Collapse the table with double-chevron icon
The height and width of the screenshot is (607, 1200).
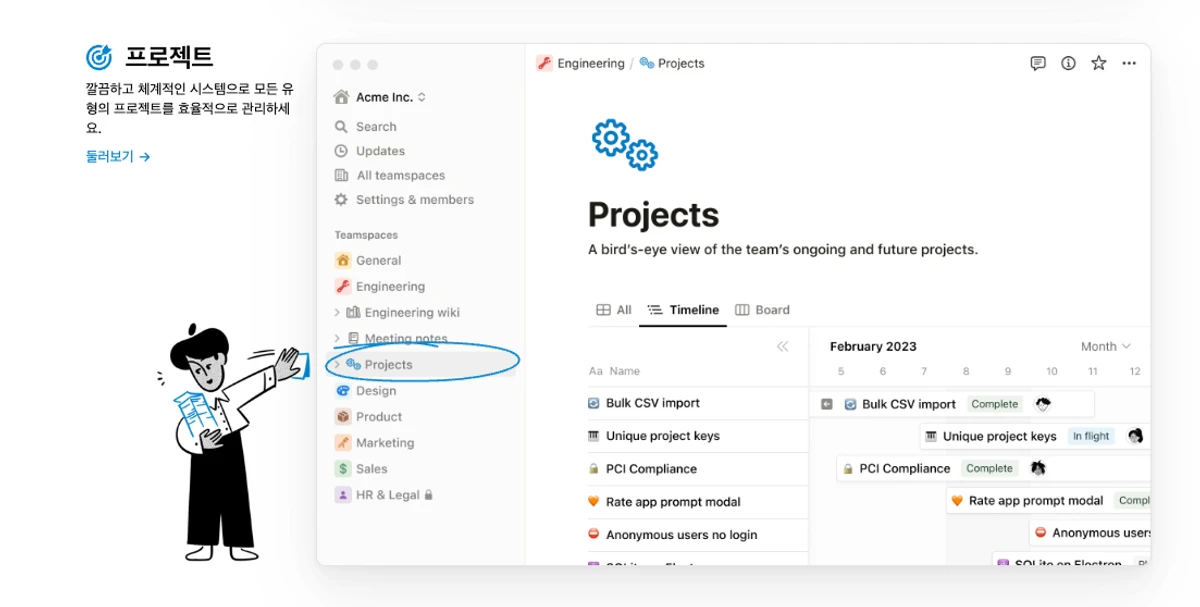pyautogui.click(x=783, y=347)
